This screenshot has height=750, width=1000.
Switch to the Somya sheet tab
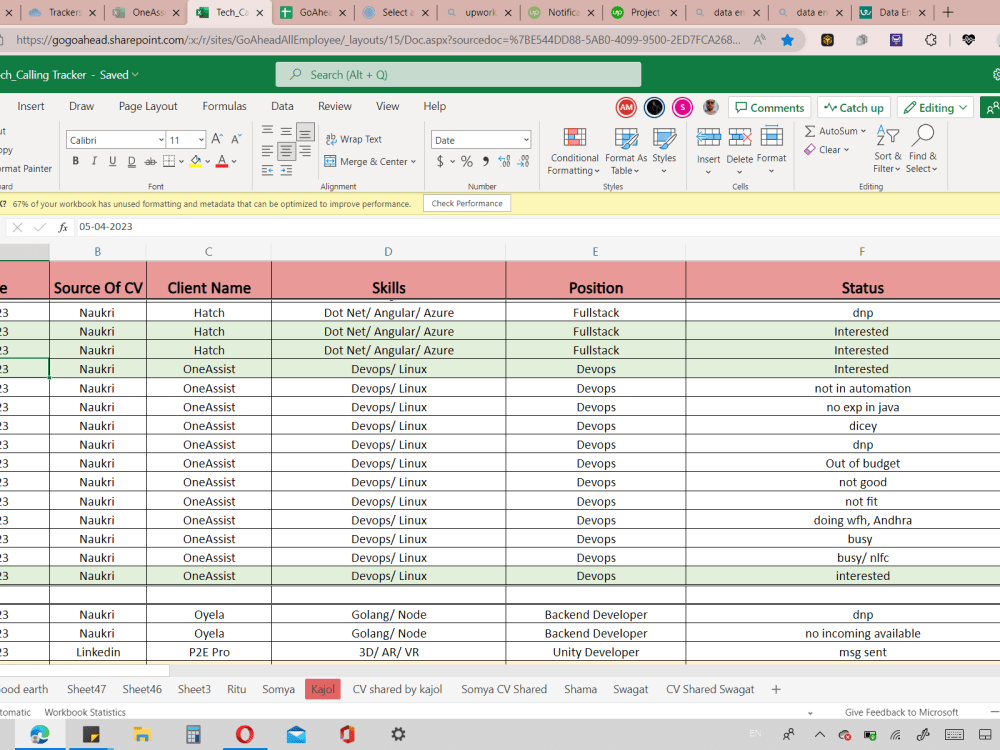(278, 689)
